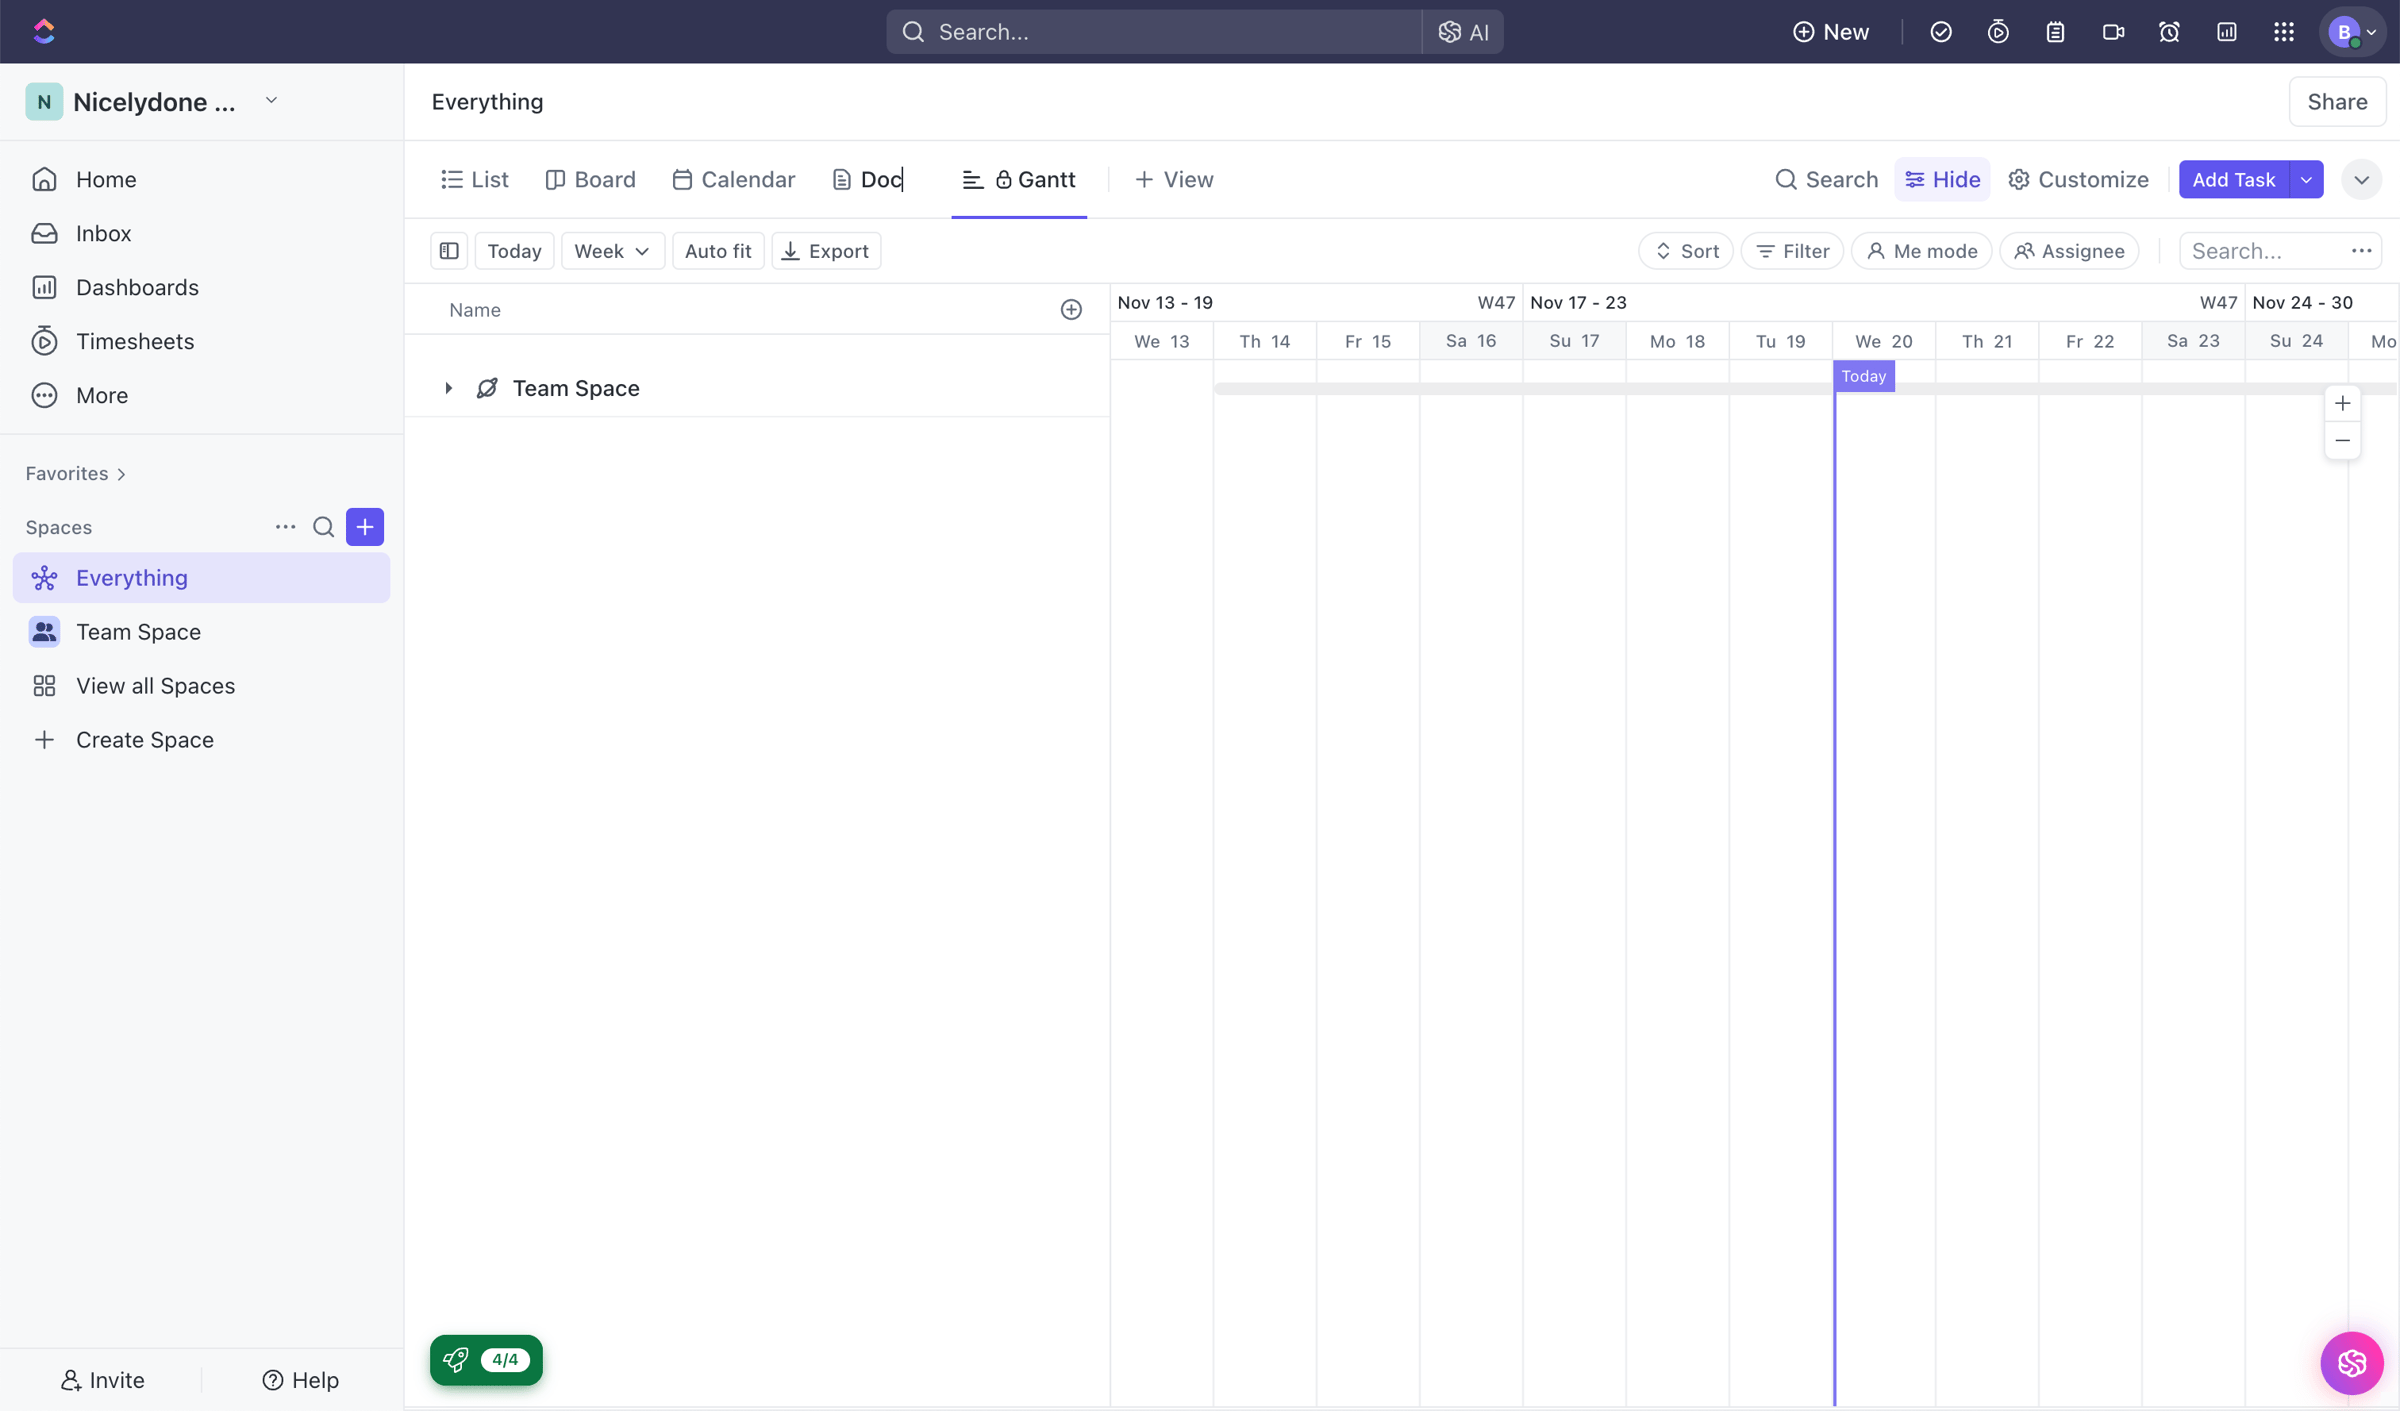The width and height of the screenshot is (2400, 1411).
Task: Open Spaces options three-dot menu
Action: tap(285, 527)
